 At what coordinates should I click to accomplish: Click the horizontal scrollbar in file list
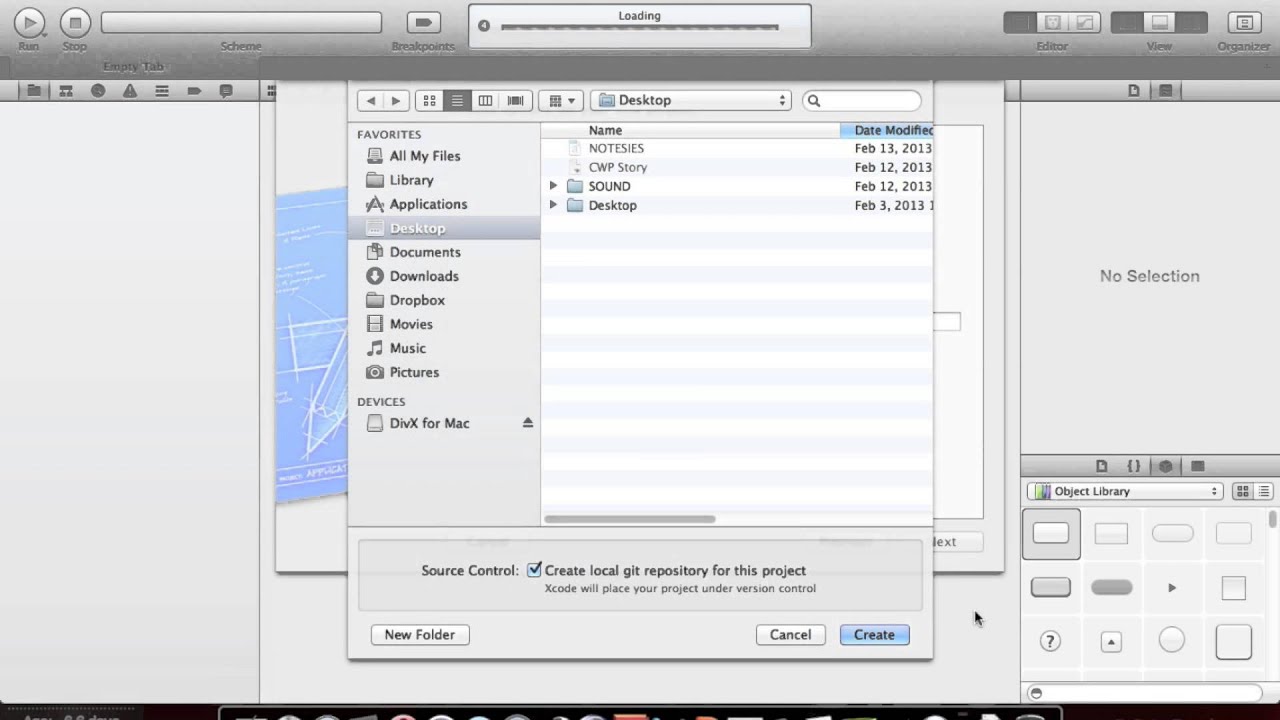pos(630,519)
